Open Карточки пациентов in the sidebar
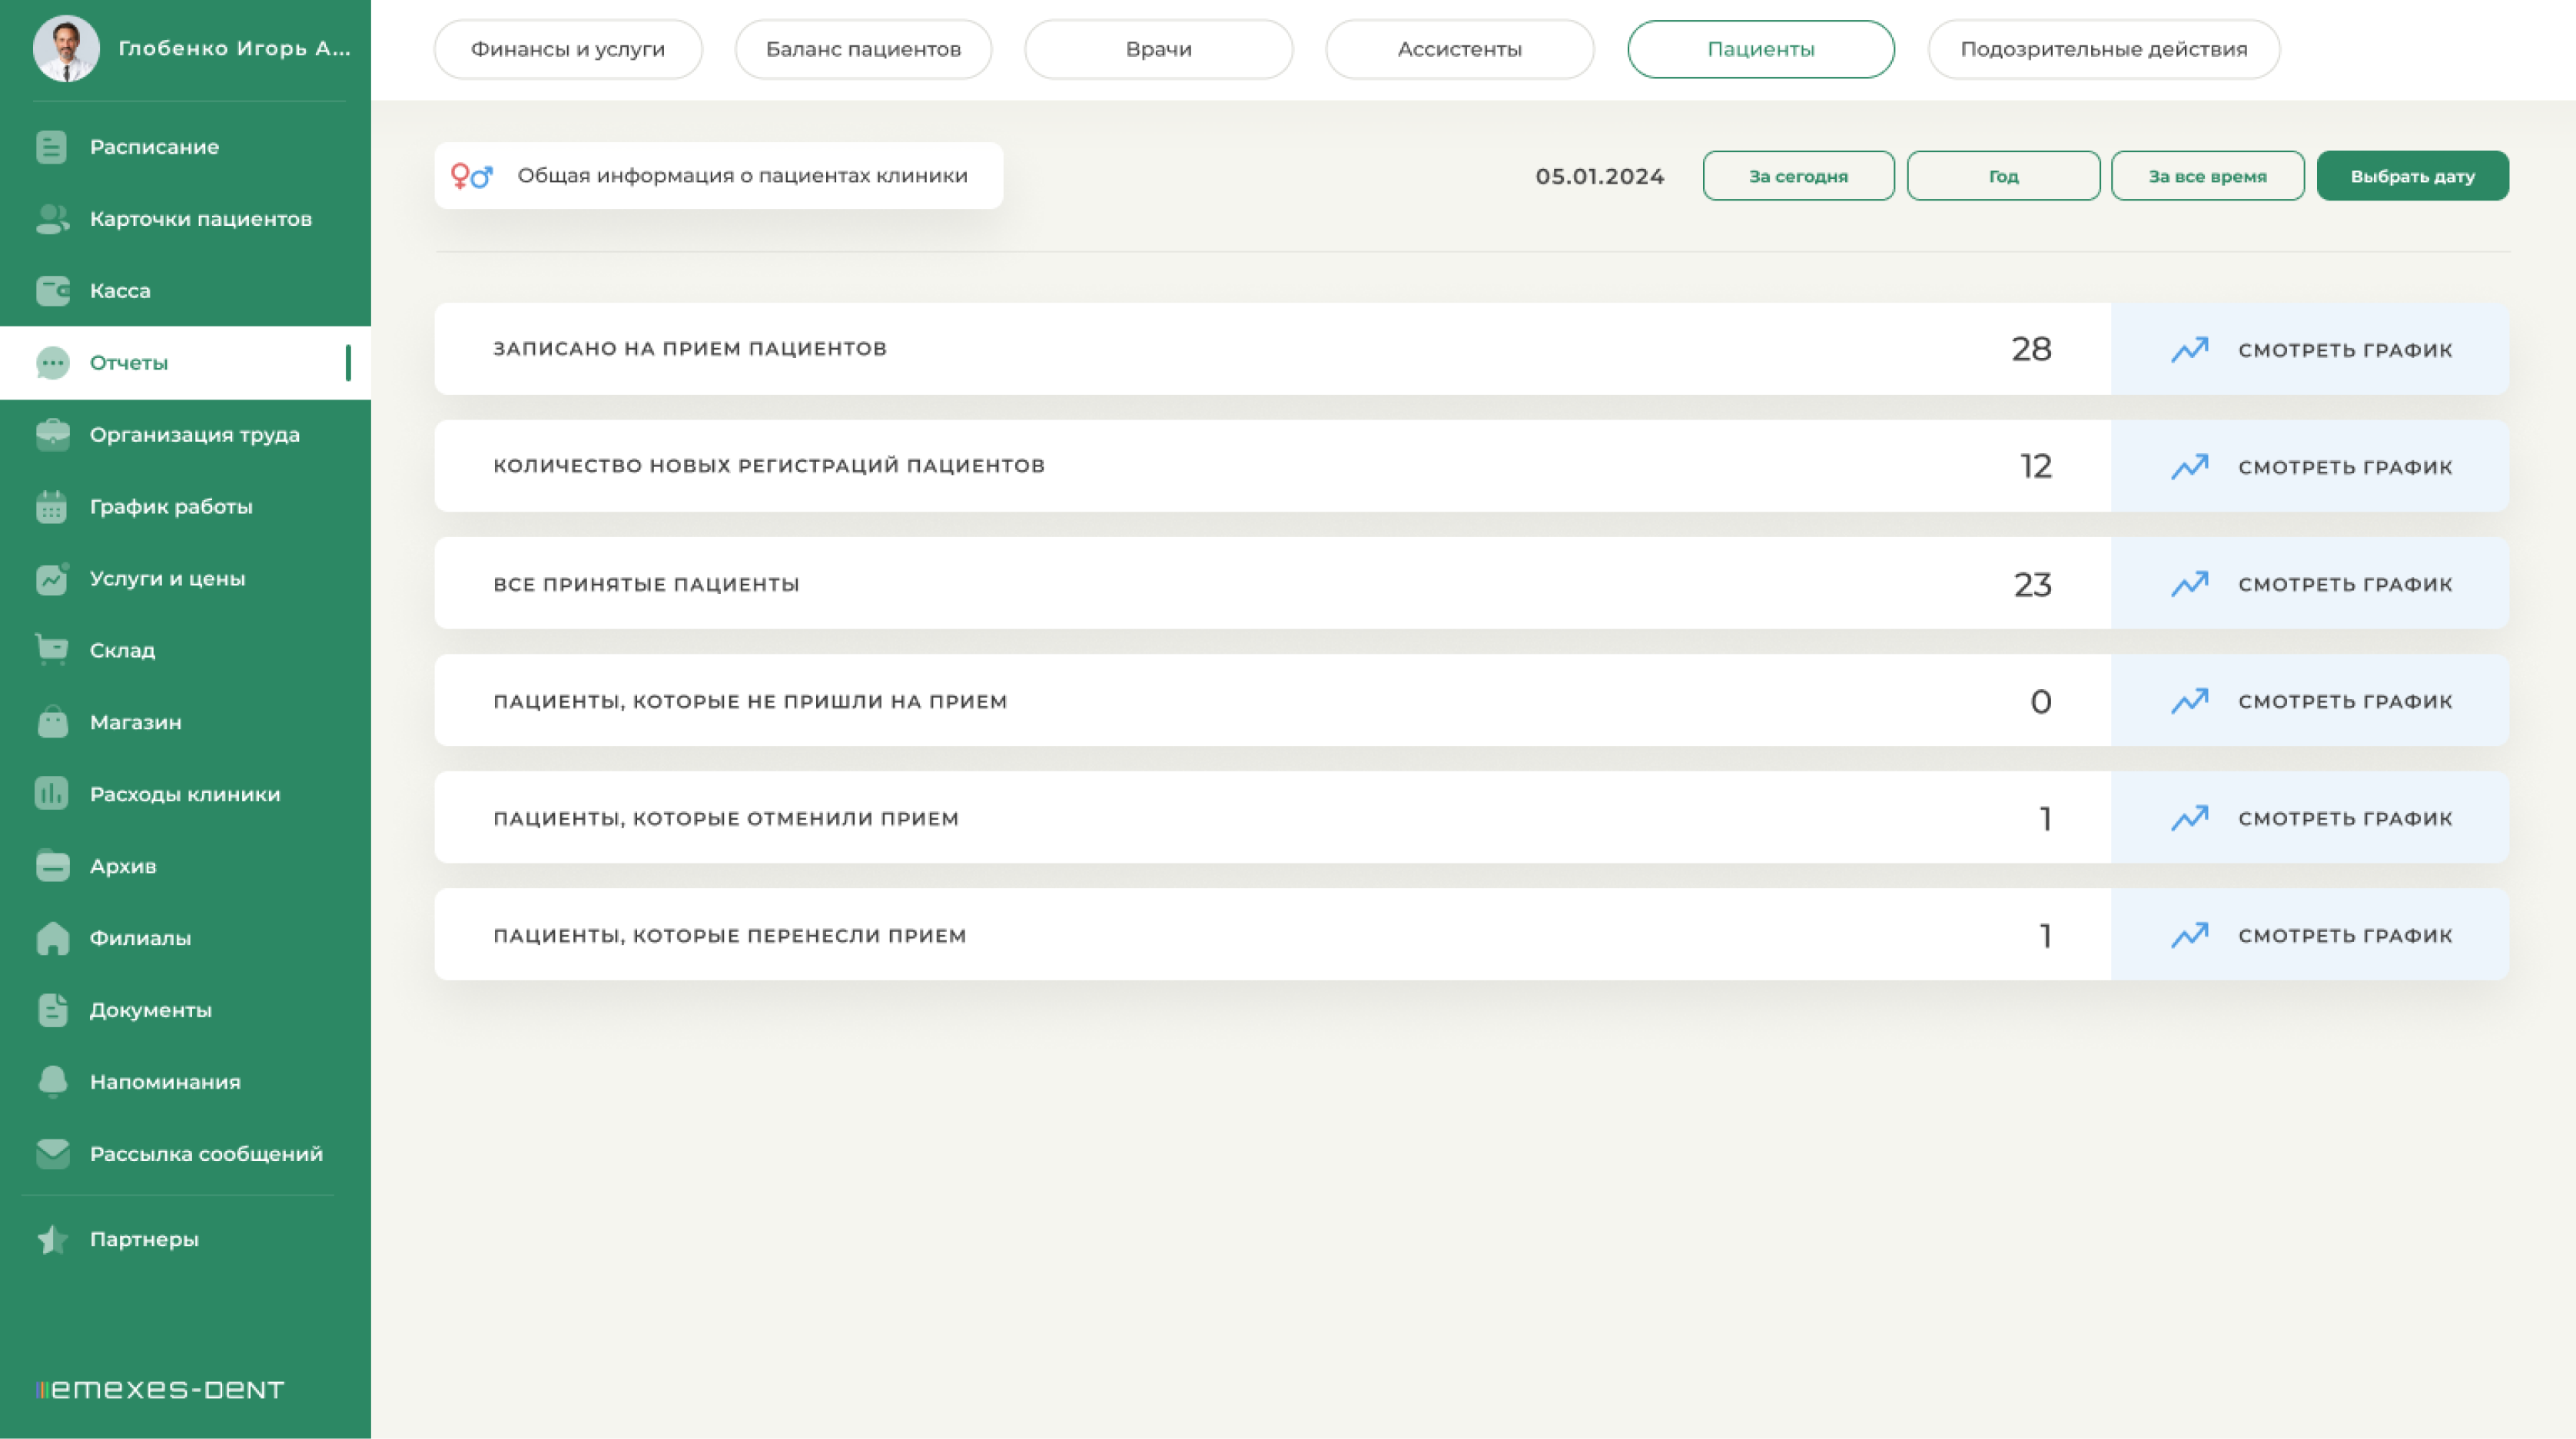The image size is (2576, 1439). click(200, 219)
